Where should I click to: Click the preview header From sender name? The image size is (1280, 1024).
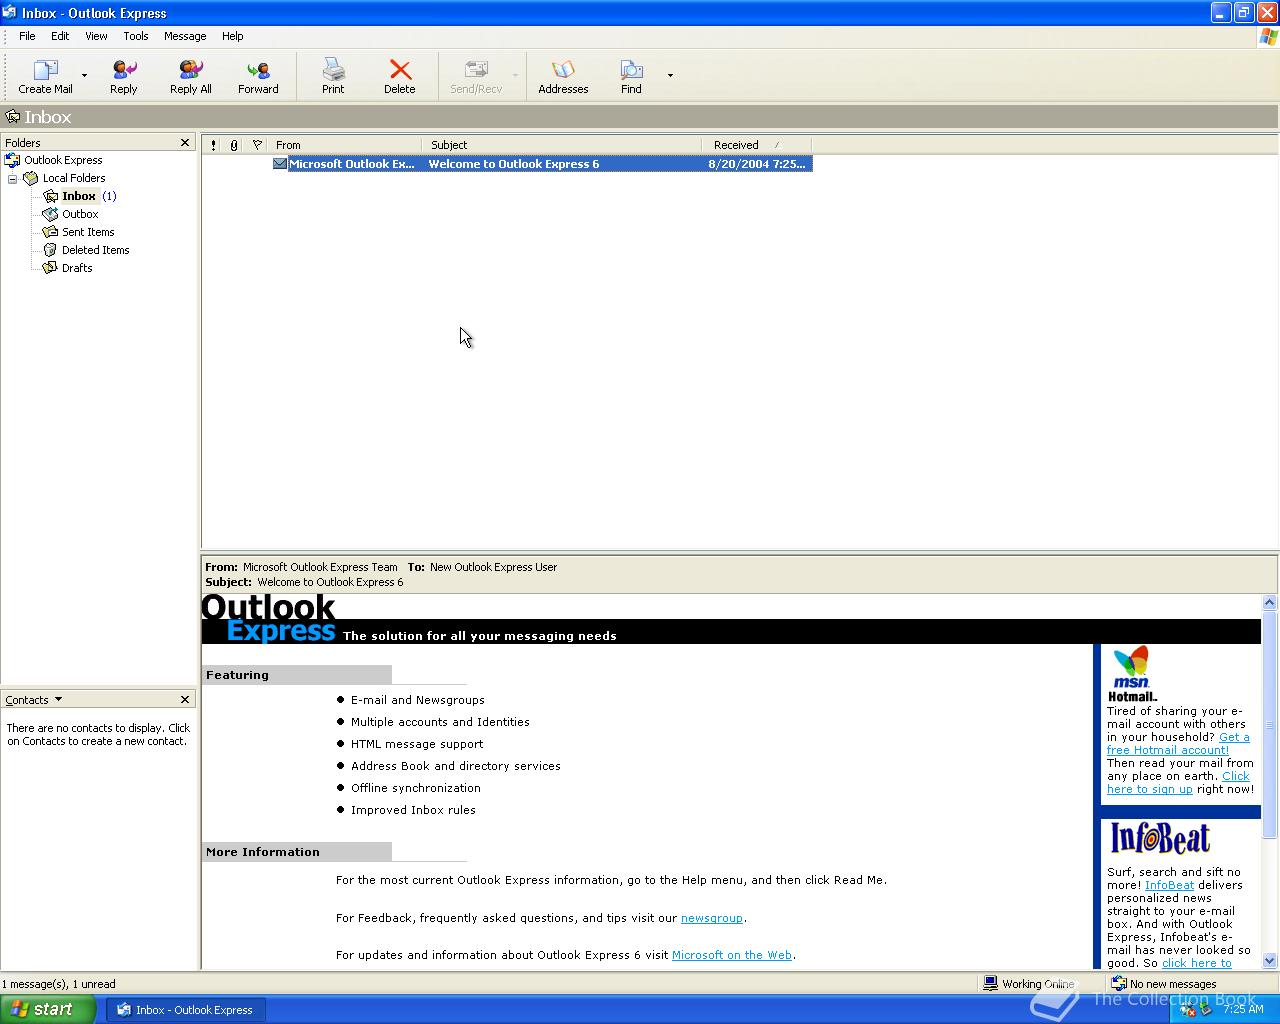pyautogui.click(x=320, y=567)
